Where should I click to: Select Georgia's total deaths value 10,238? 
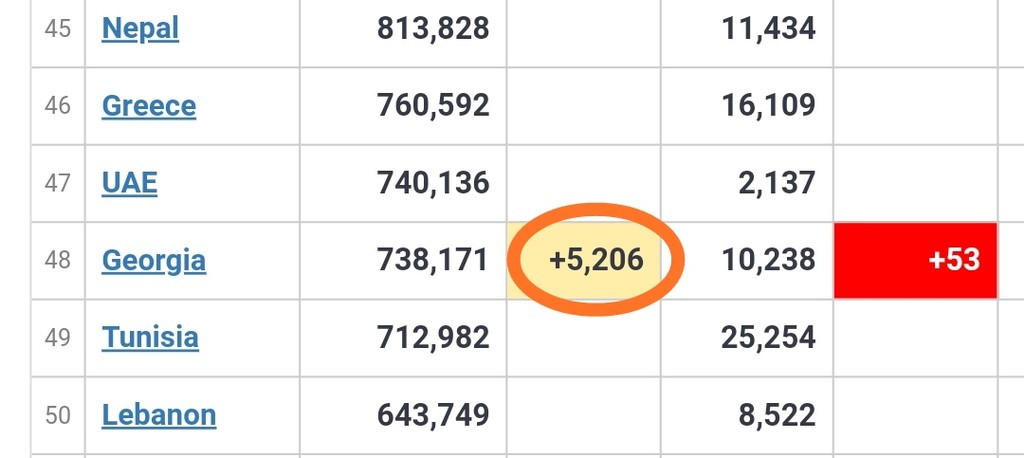768,261
